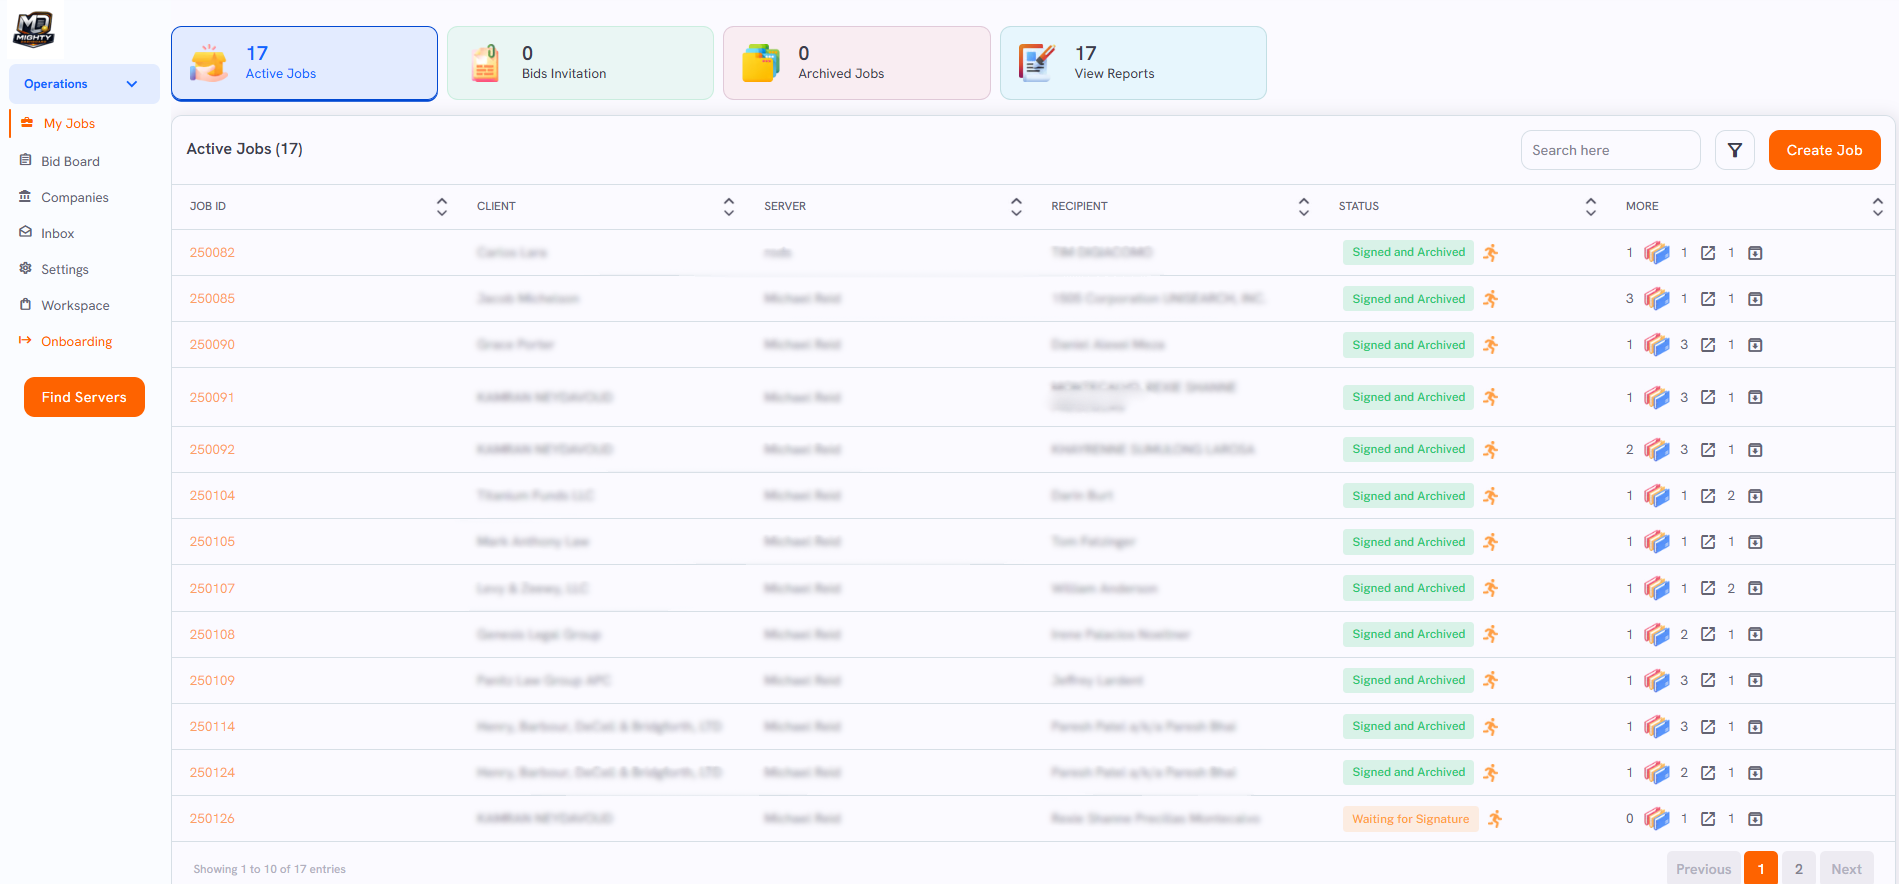This screenshot has width=1899, height=884.
Task: Open the Workspace section
Action: pos(75,305)
